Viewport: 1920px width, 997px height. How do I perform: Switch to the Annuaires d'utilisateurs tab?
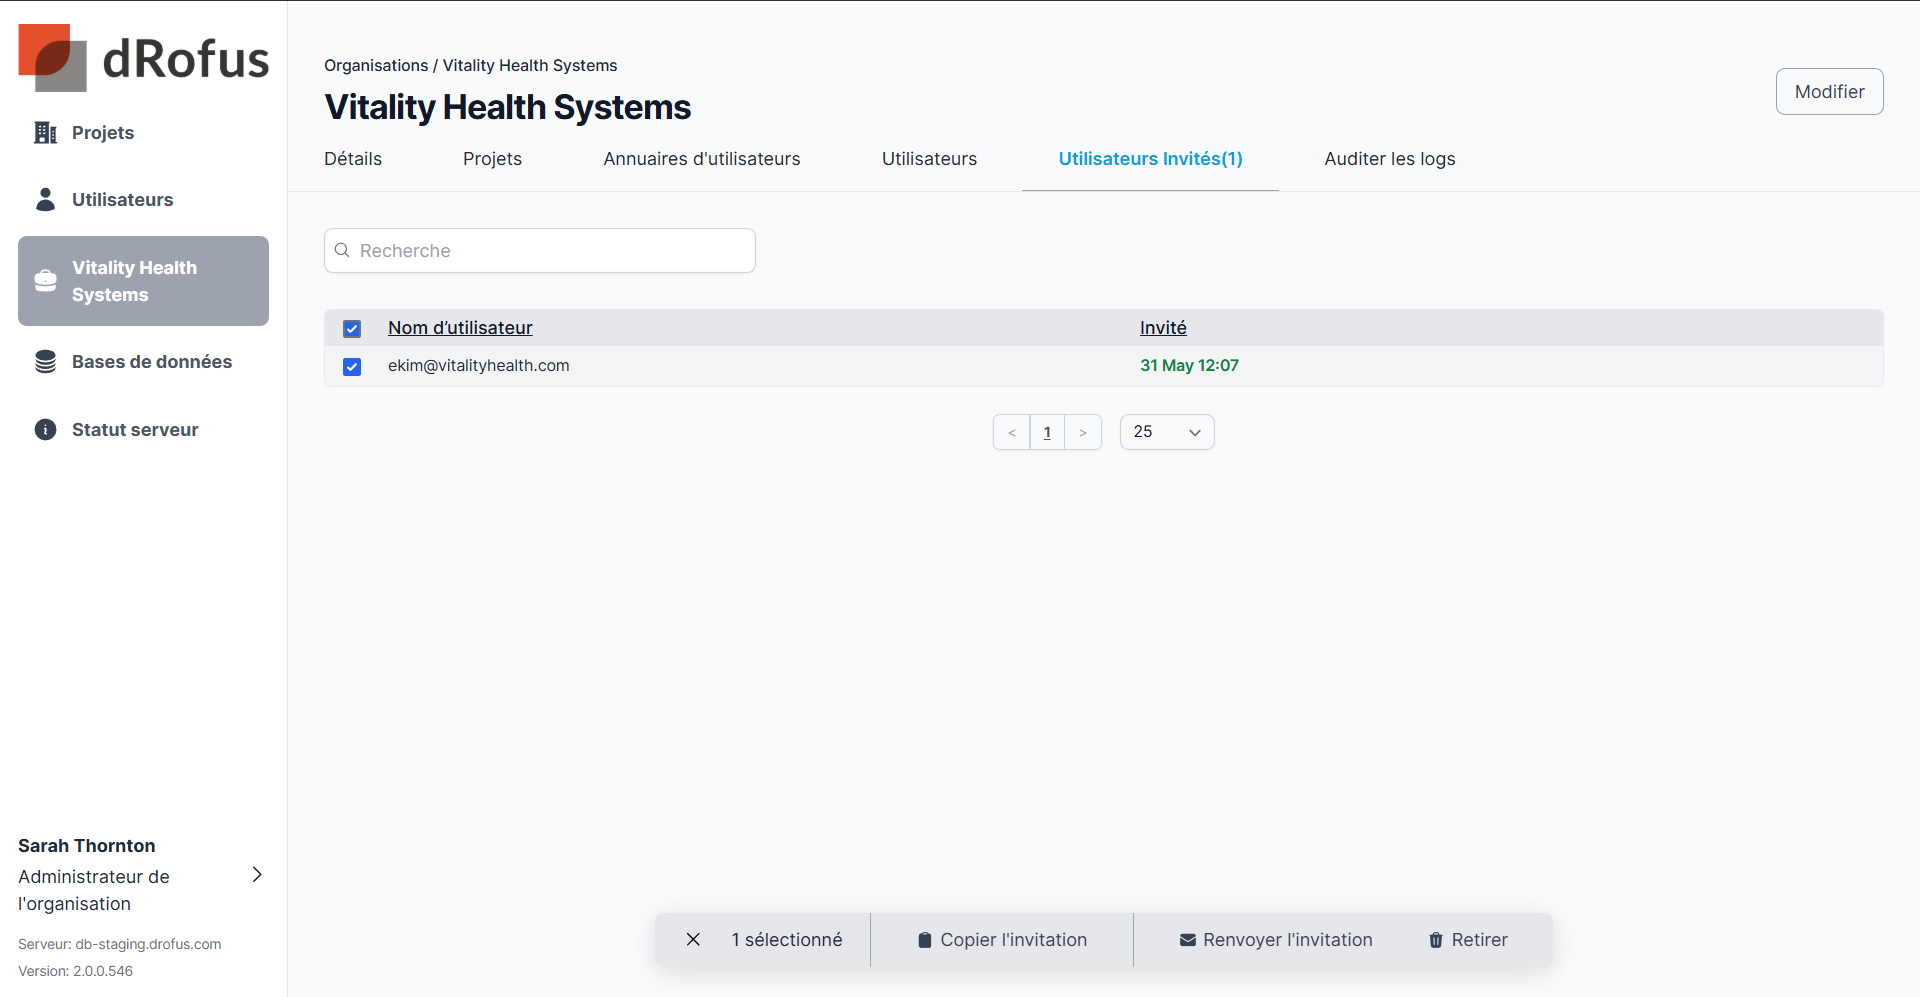[701, 159]
